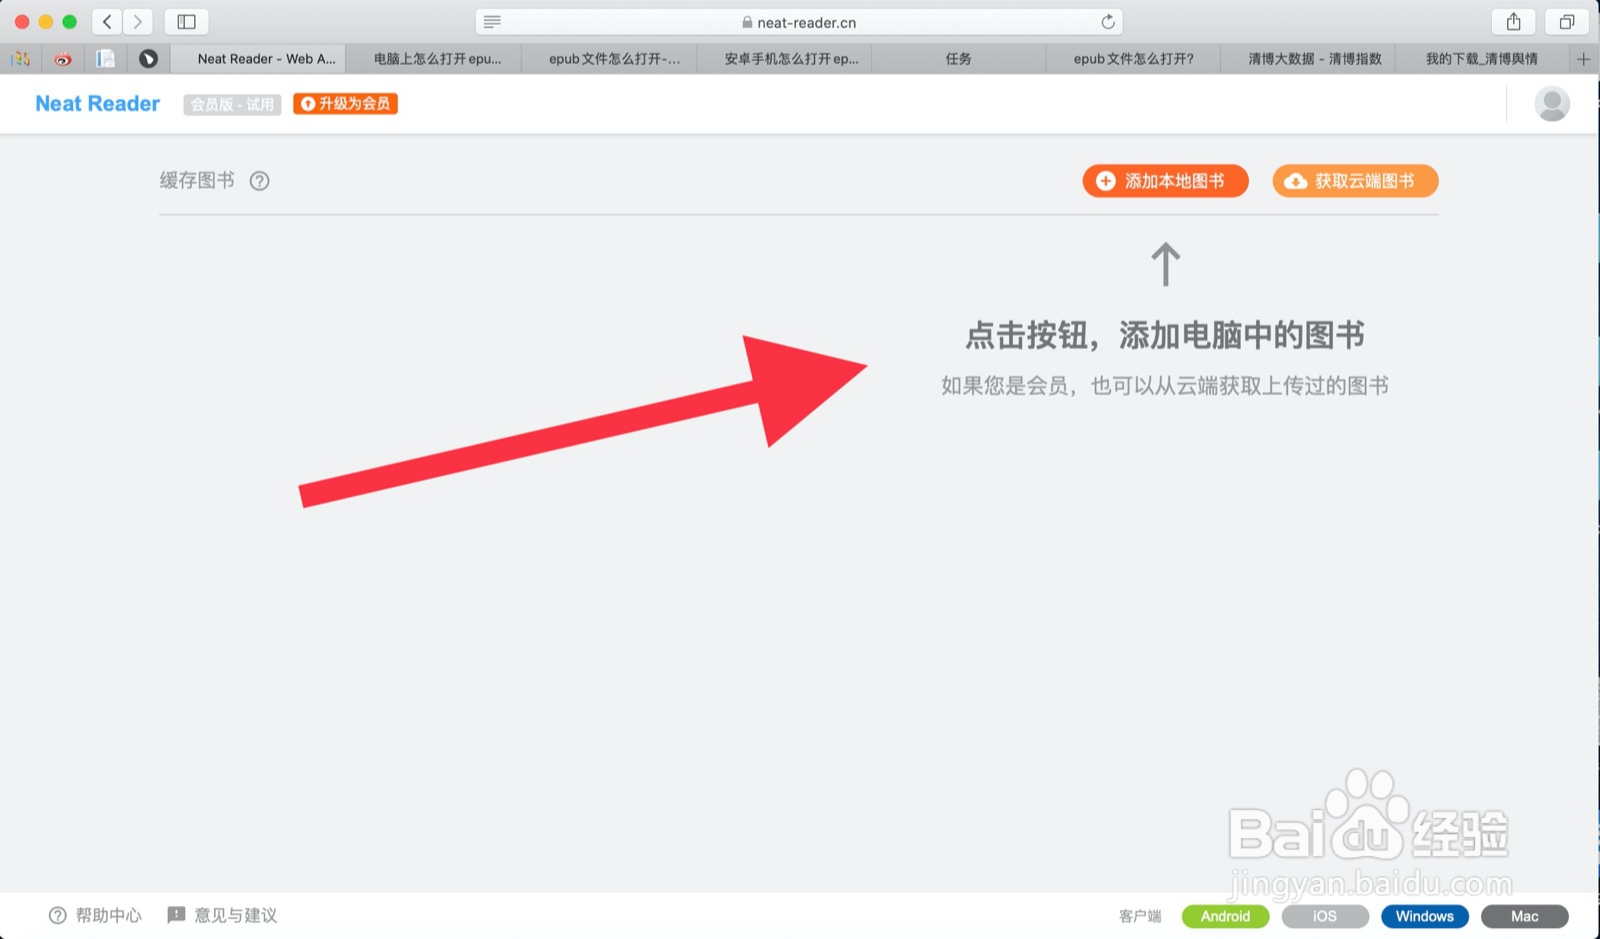Click the Neat Reader logo

97,104
